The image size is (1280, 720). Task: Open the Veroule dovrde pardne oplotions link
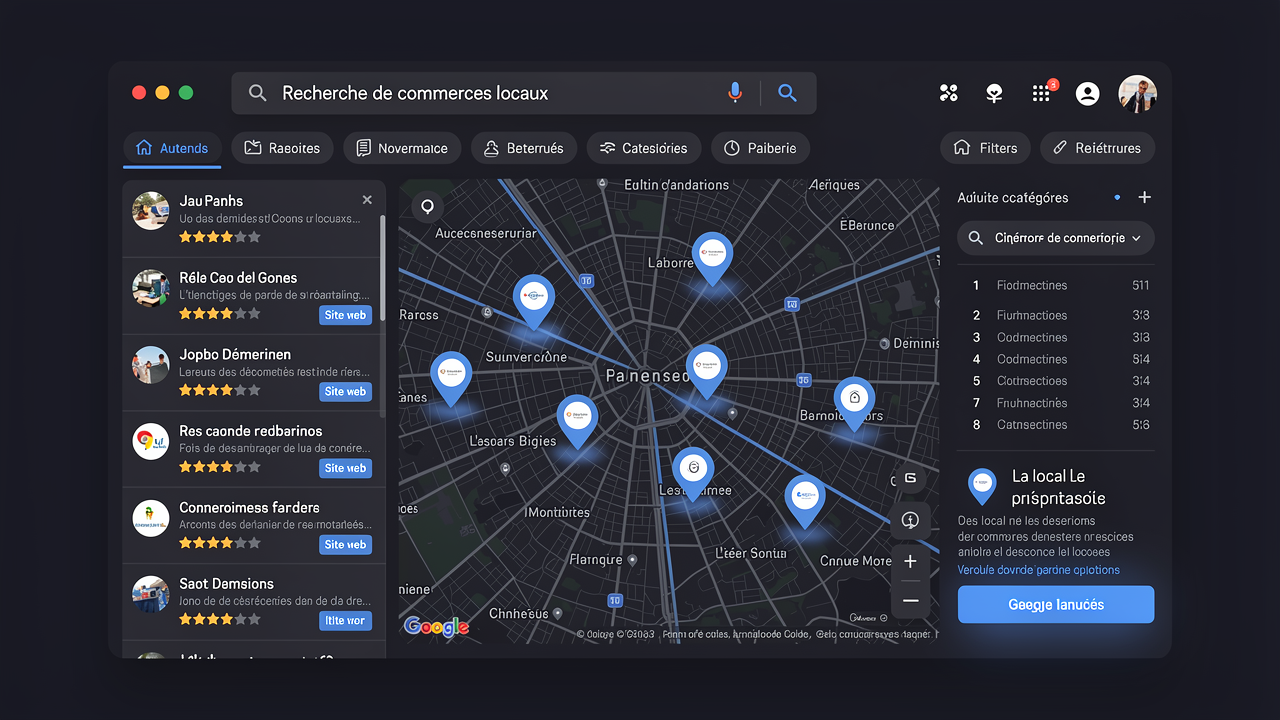(x=1038, y=568)
